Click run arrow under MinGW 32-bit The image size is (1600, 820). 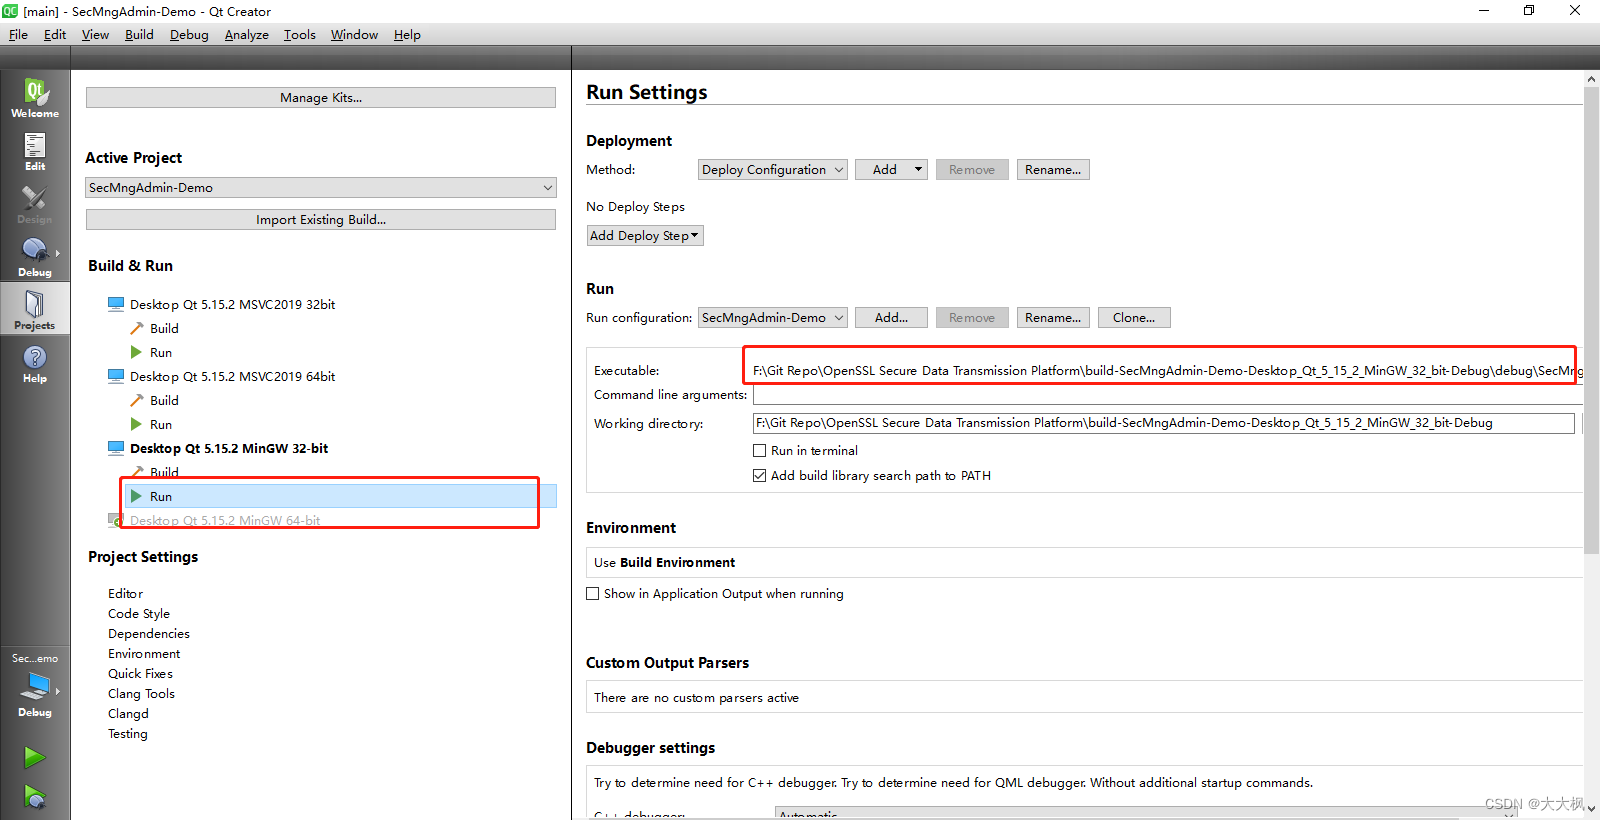136,496
